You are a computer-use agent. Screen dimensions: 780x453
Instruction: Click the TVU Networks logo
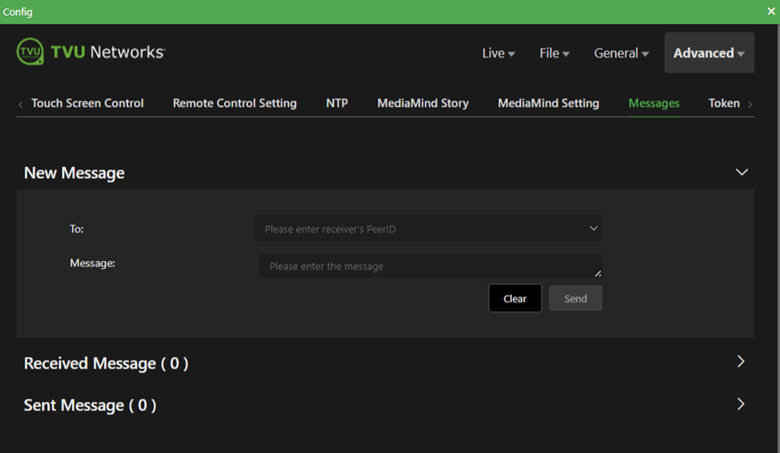[91, 52]
